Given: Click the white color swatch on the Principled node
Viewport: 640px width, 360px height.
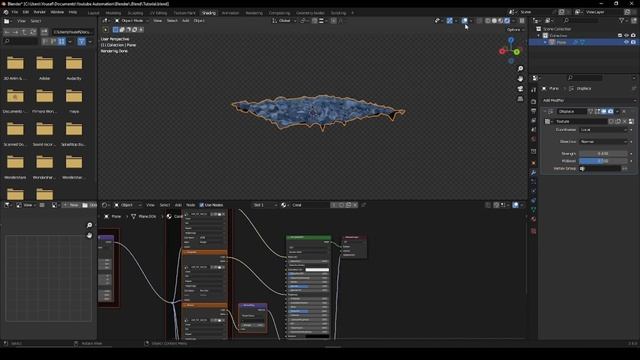Looking at the screenshot, I should [x=317, y=269].
